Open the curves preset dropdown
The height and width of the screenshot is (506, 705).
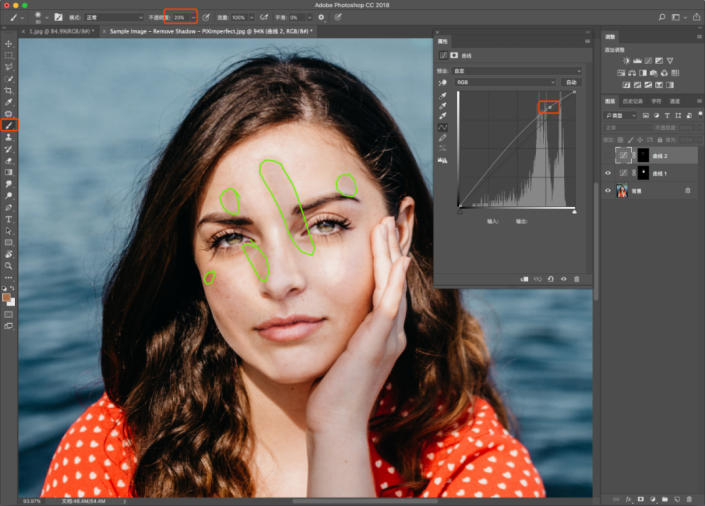coord(517,71)
